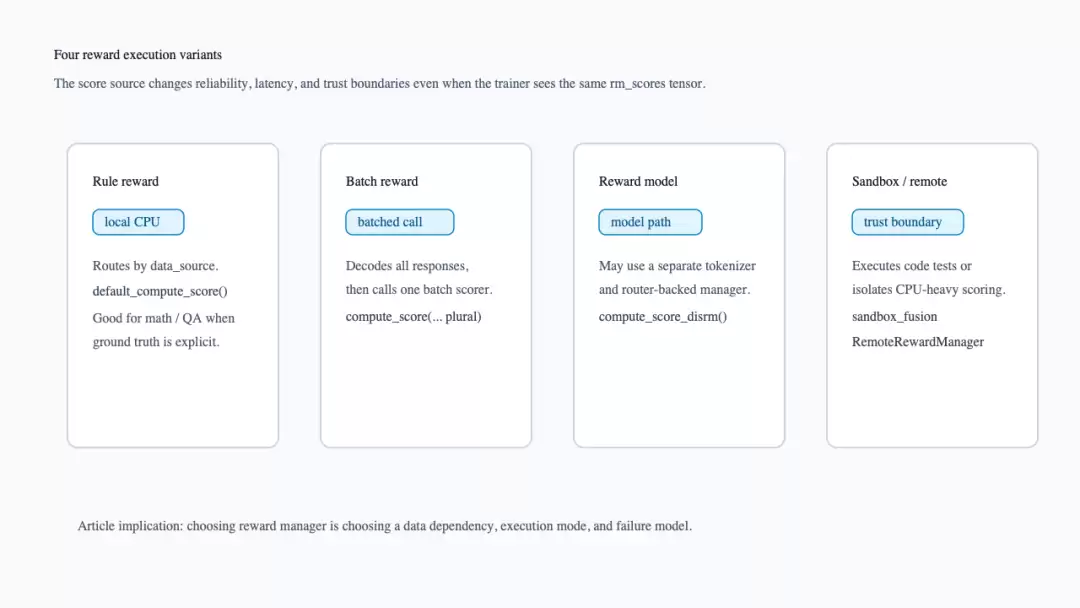Screen dimensions: 1080x608
Task: Click May use a separate tokenizer line
Action: click(x=677, y=266)
